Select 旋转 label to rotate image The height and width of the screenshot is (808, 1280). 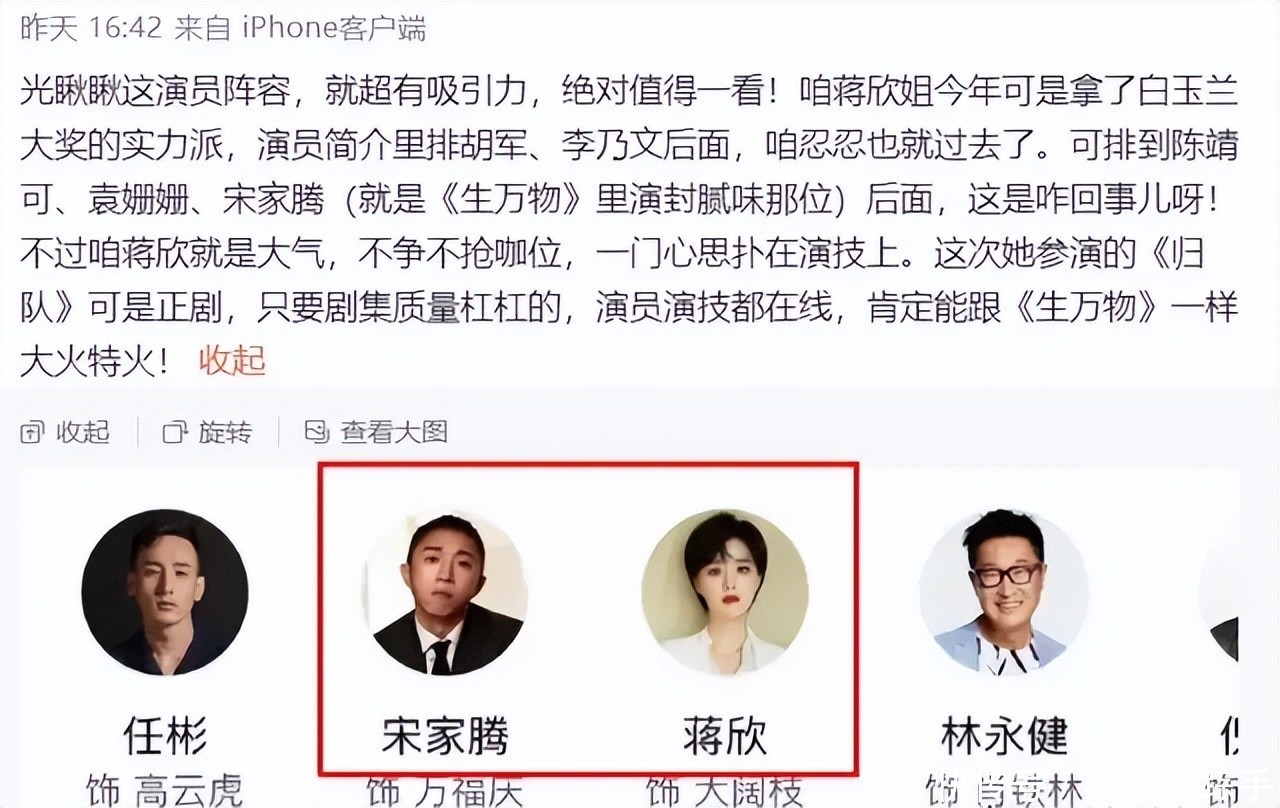tap(225, 433)
